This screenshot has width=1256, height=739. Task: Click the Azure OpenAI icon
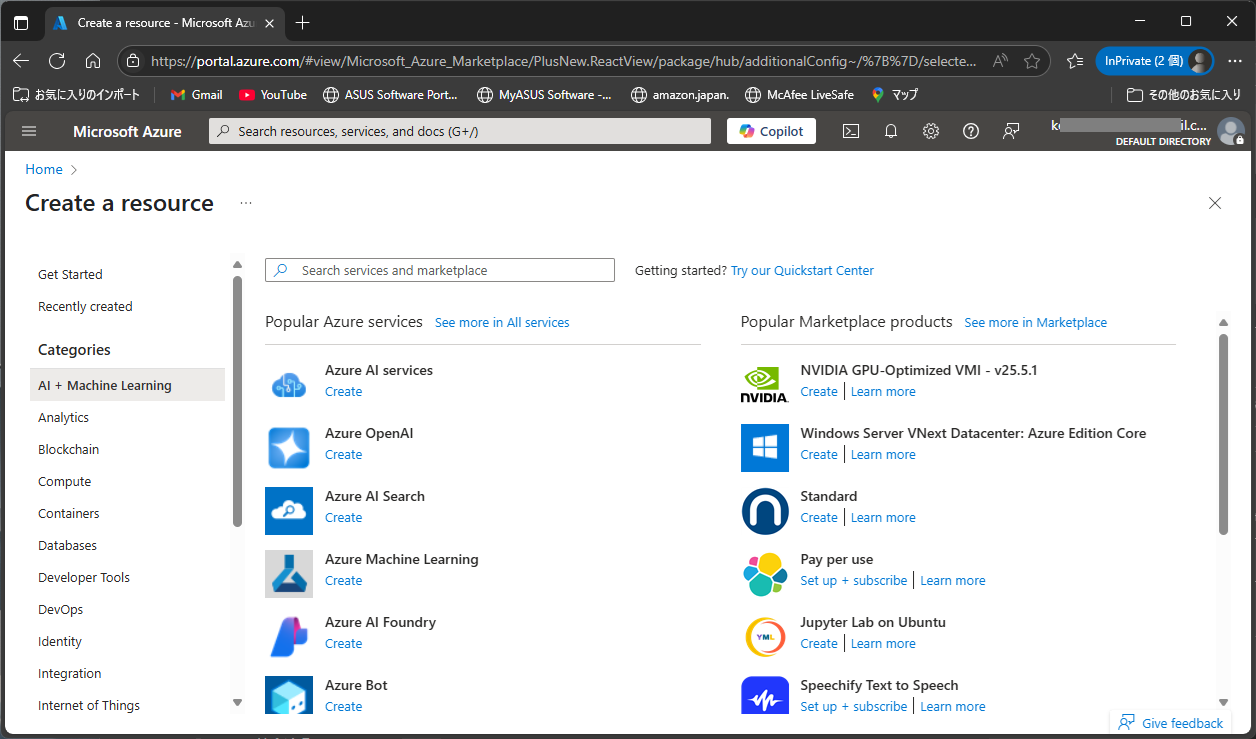pyautogui.click(x=289, y=448)
